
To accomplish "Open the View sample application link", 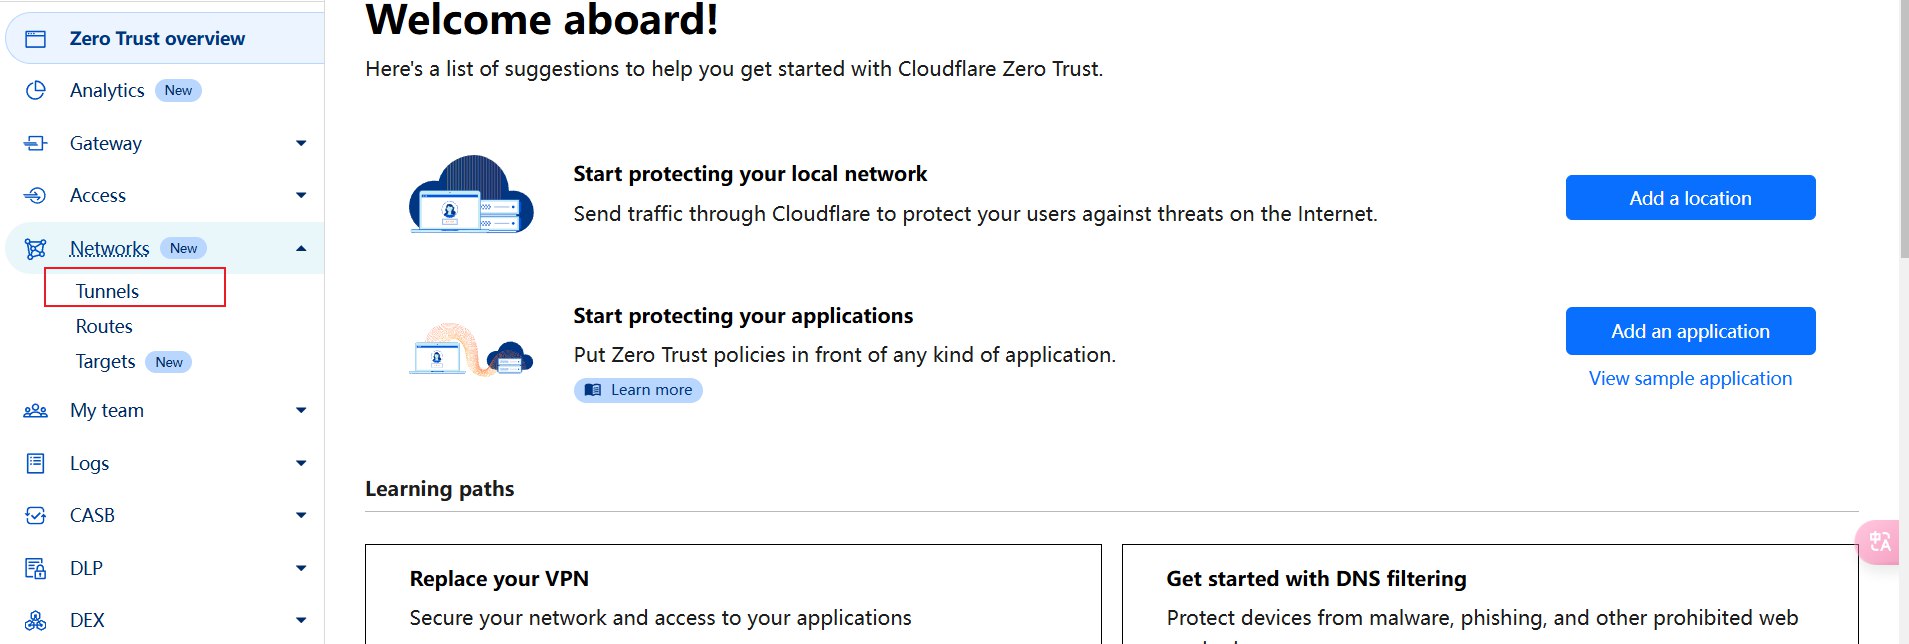I will (x=1690, y=378).
